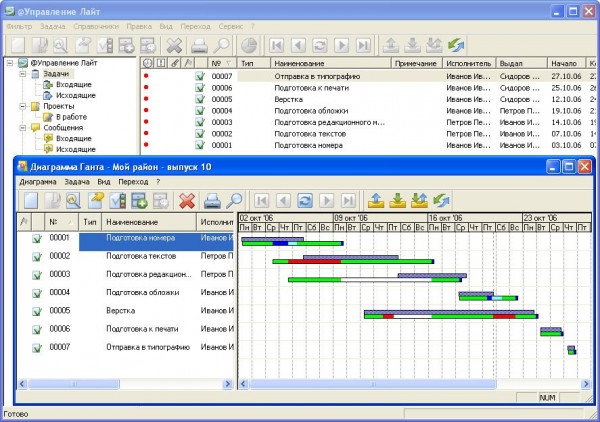Collapse the Управление Лайт root tree node

[x=10, y=63]
